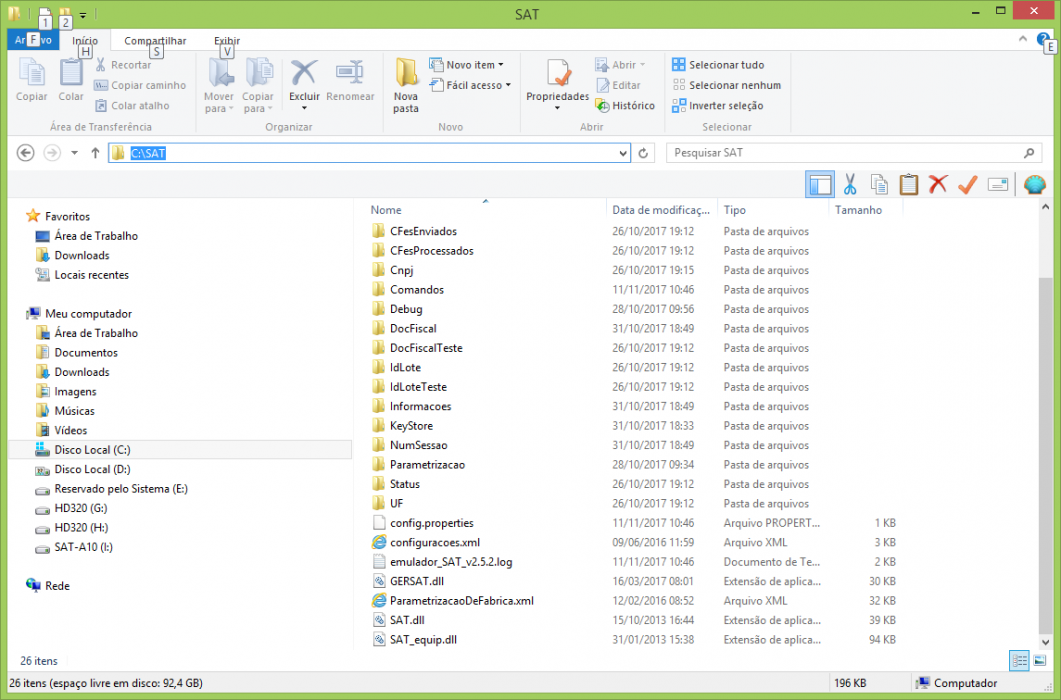The height and width of the screenshot is (700, 1061).
Task: Refresh the folder view
Action: 643,153
